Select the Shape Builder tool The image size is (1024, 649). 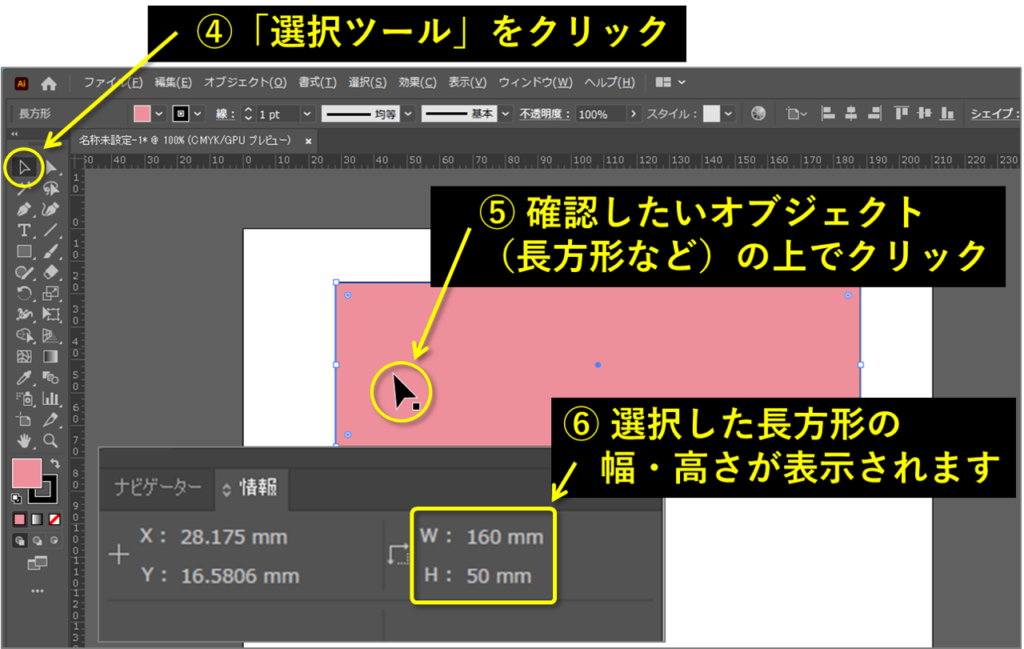(24, 336)
